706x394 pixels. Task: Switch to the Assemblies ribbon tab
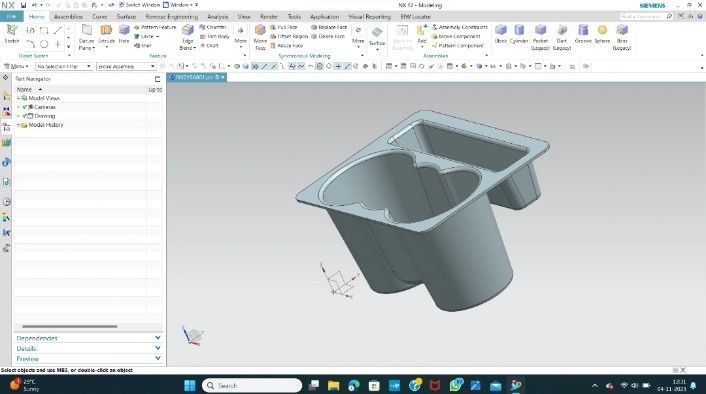(x=68, y=17)
